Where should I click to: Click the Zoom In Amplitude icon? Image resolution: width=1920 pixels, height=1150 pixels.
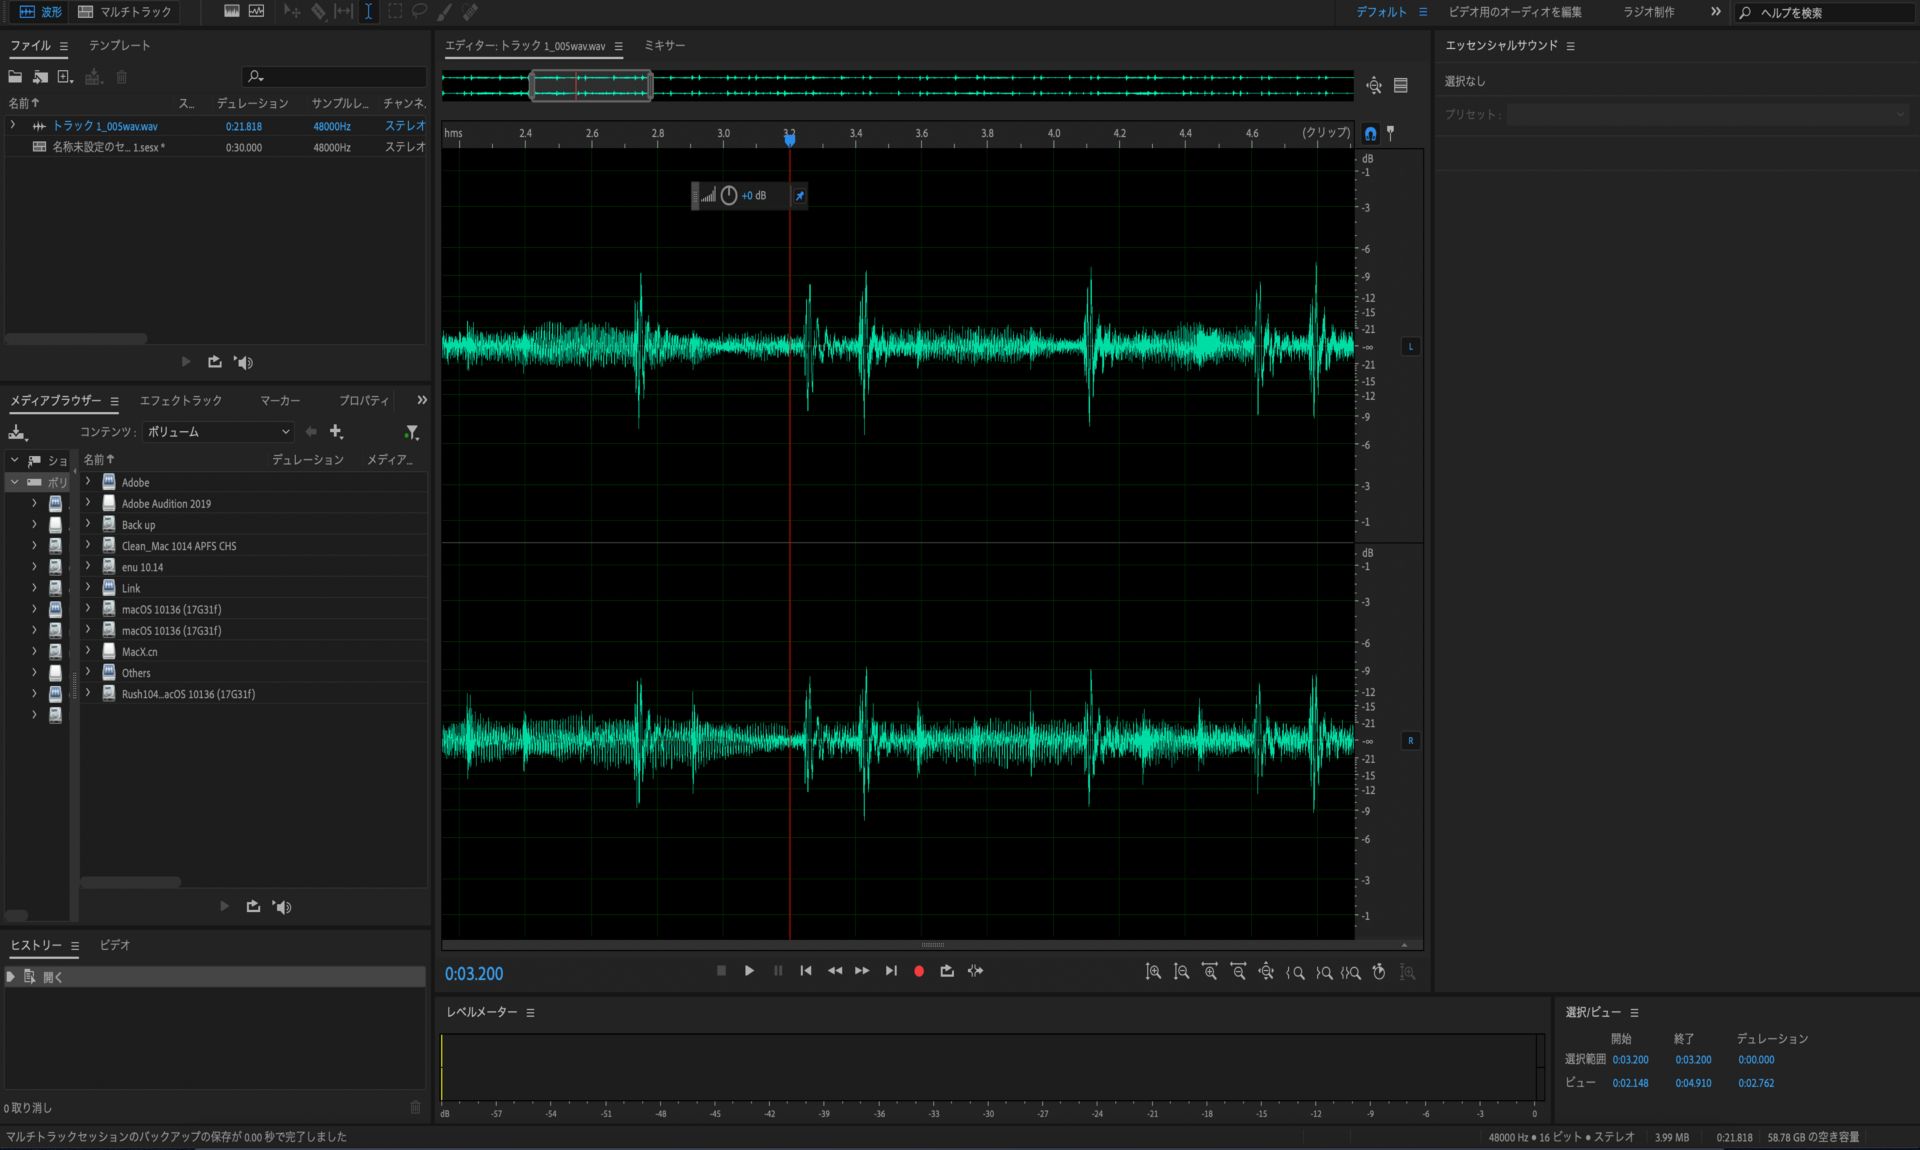1153,972
